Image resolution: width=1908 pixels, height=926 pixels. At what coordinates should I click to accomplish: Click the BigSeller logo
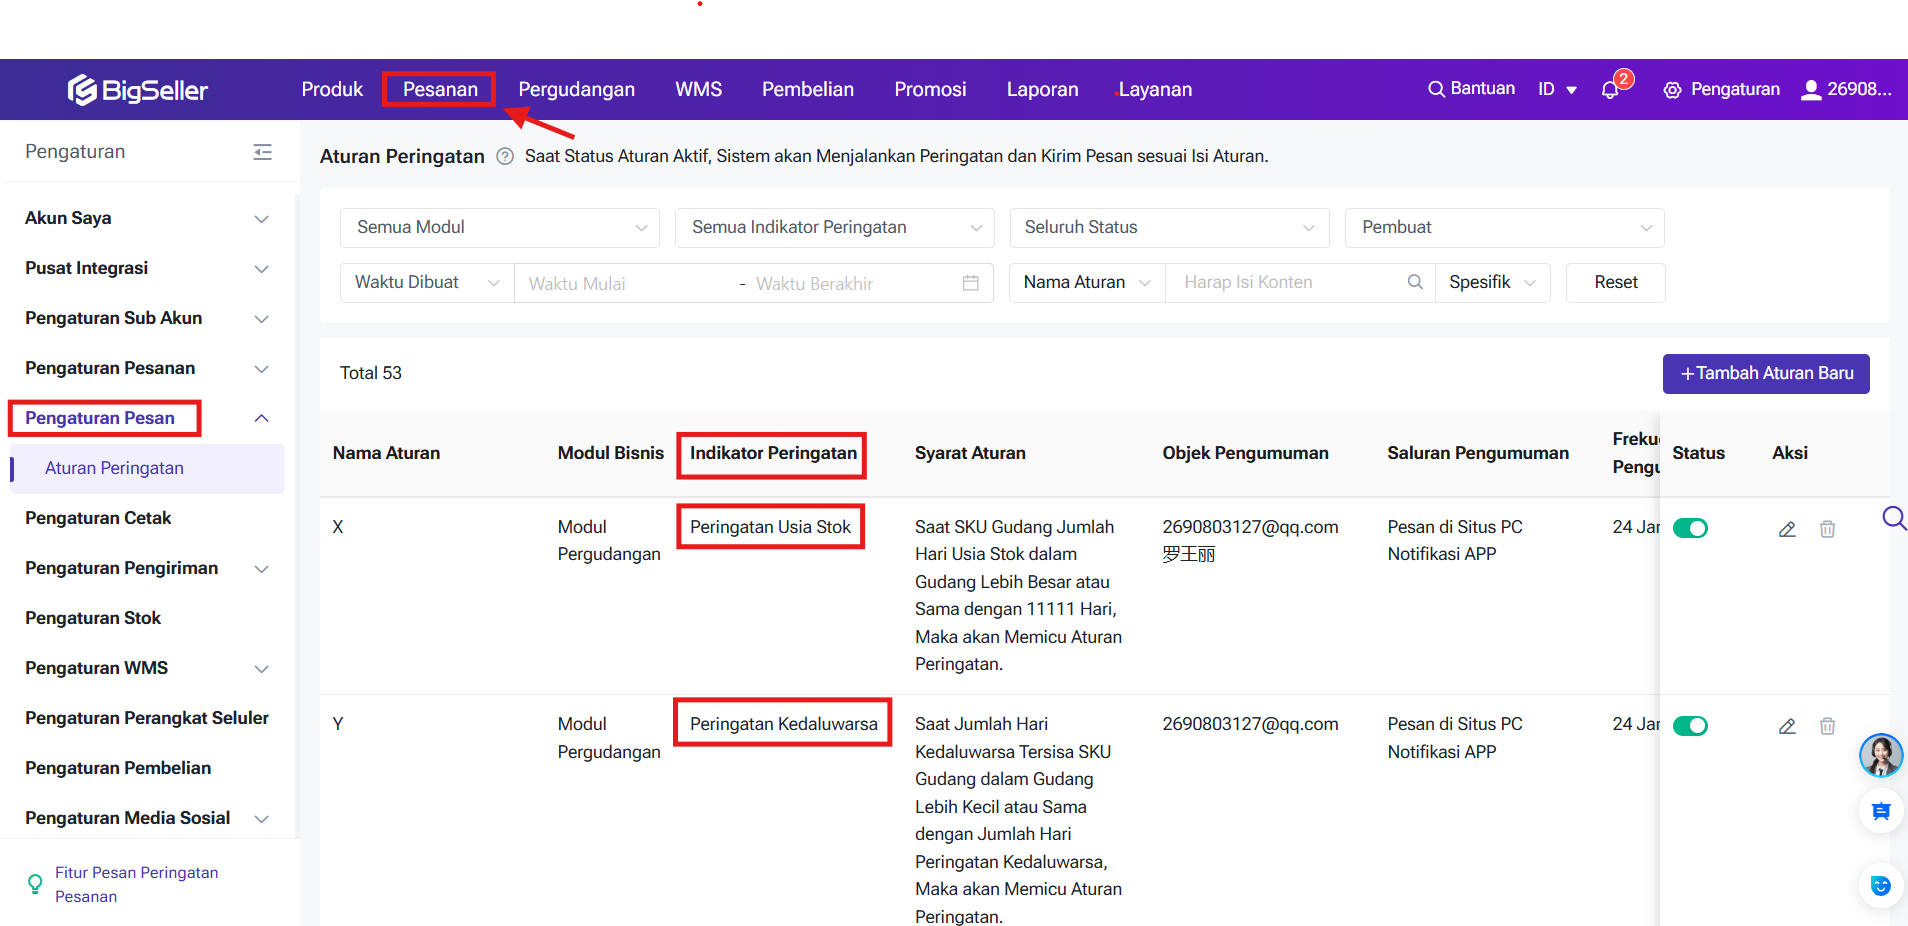coord(137,90)
